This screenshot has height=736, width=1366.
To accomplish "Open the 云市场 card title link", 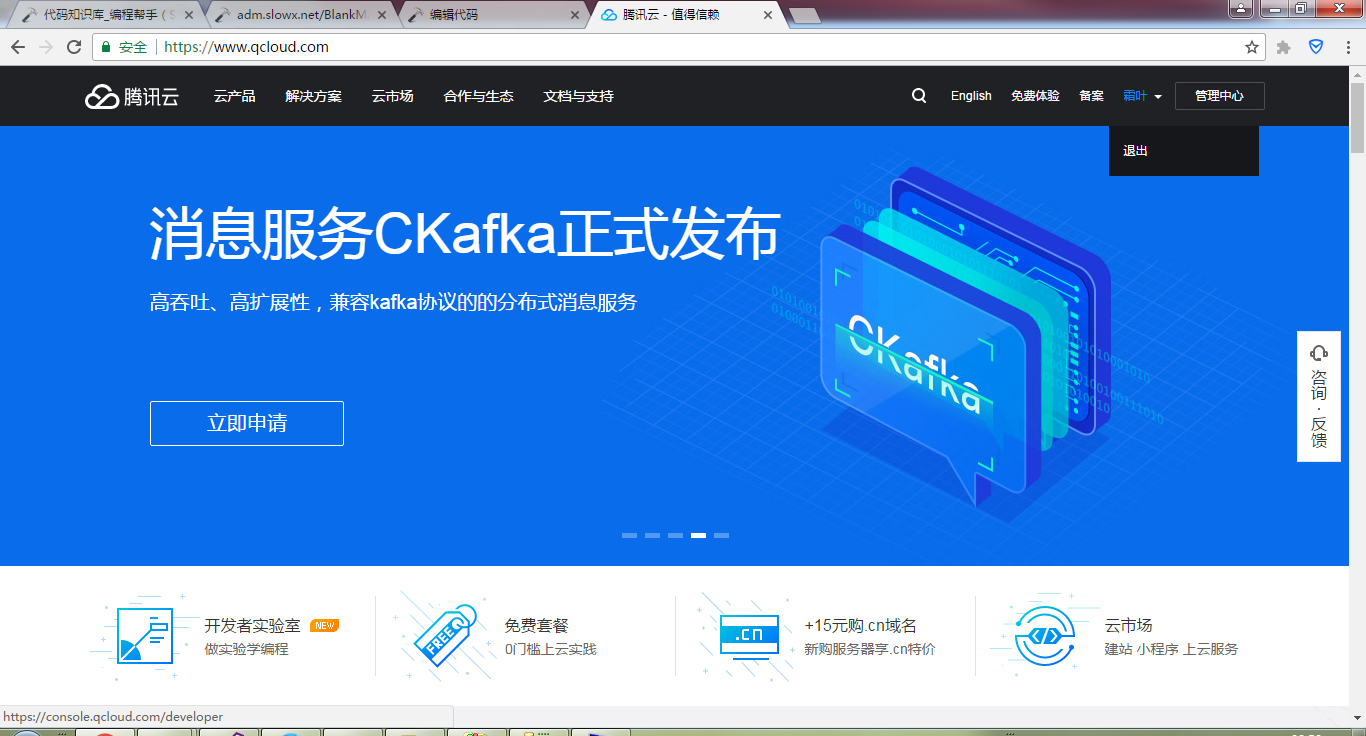I will [1128, 626].
